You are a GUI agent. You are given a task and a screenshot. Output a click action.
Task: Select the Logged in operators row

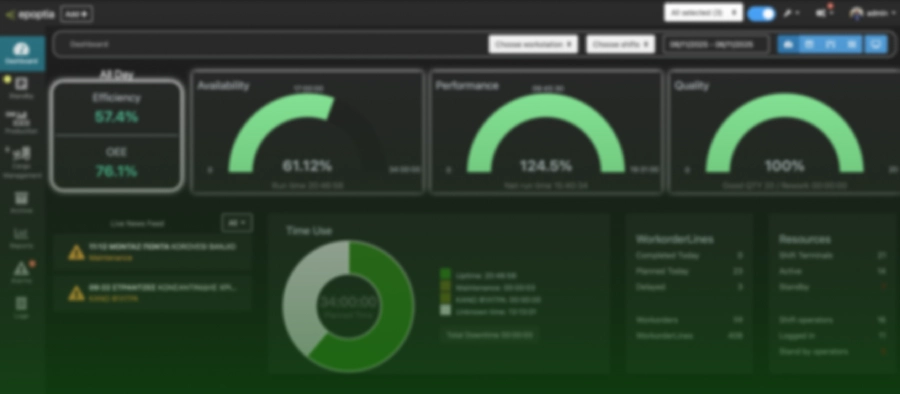click(832, 335)
